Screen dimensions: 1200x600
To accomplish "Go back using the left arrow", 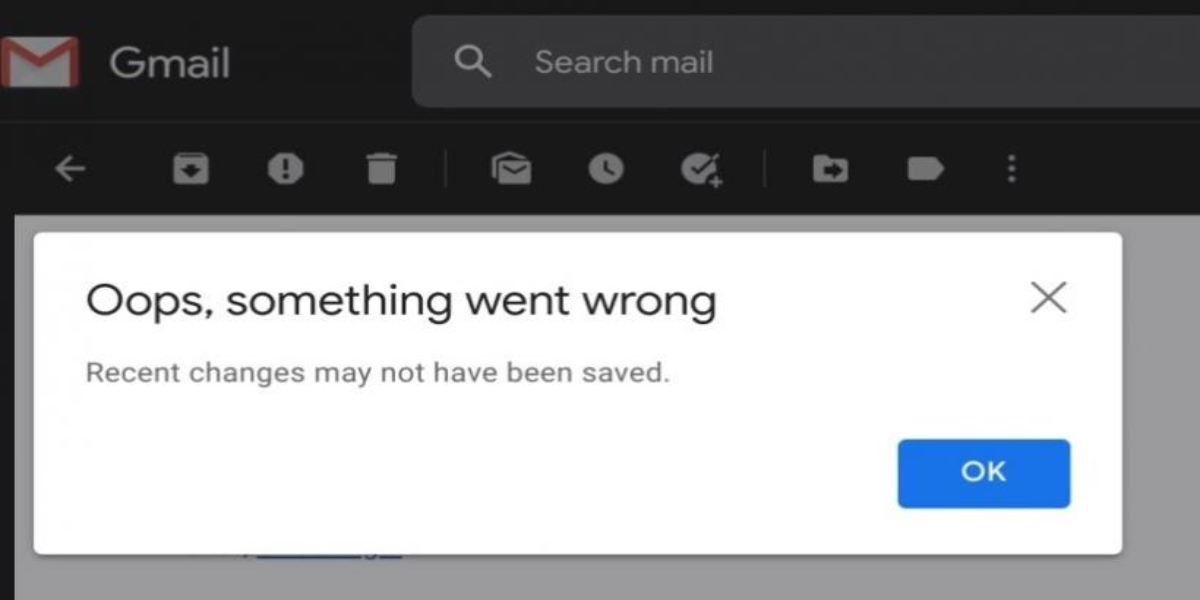I will [x=69, y=169].
